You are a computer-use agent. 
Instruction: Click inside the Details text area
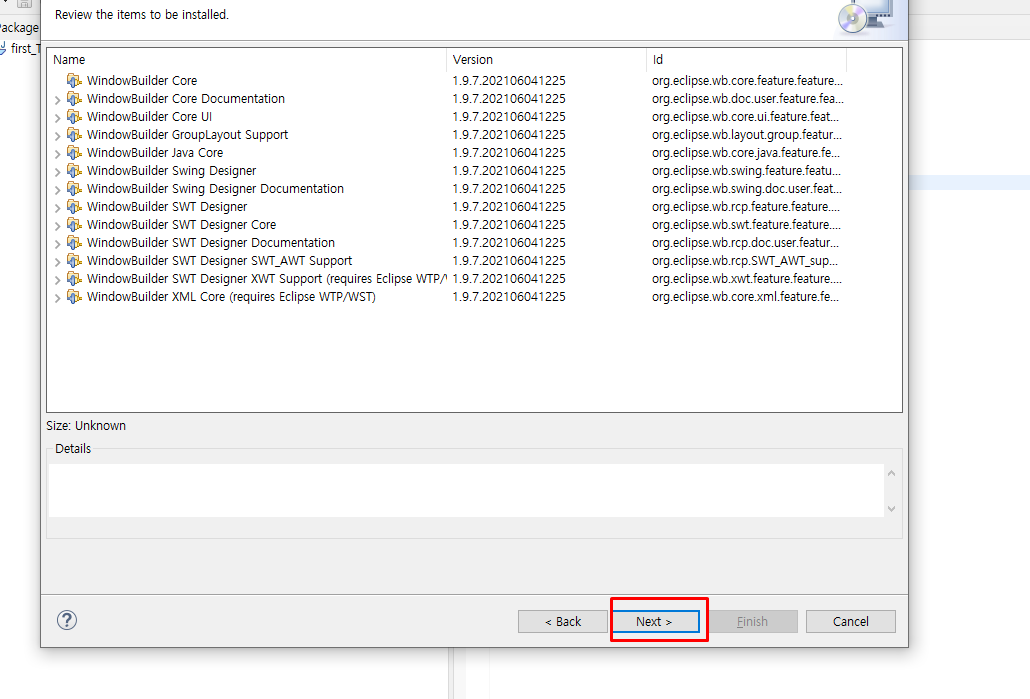click(x=466, y=491)
